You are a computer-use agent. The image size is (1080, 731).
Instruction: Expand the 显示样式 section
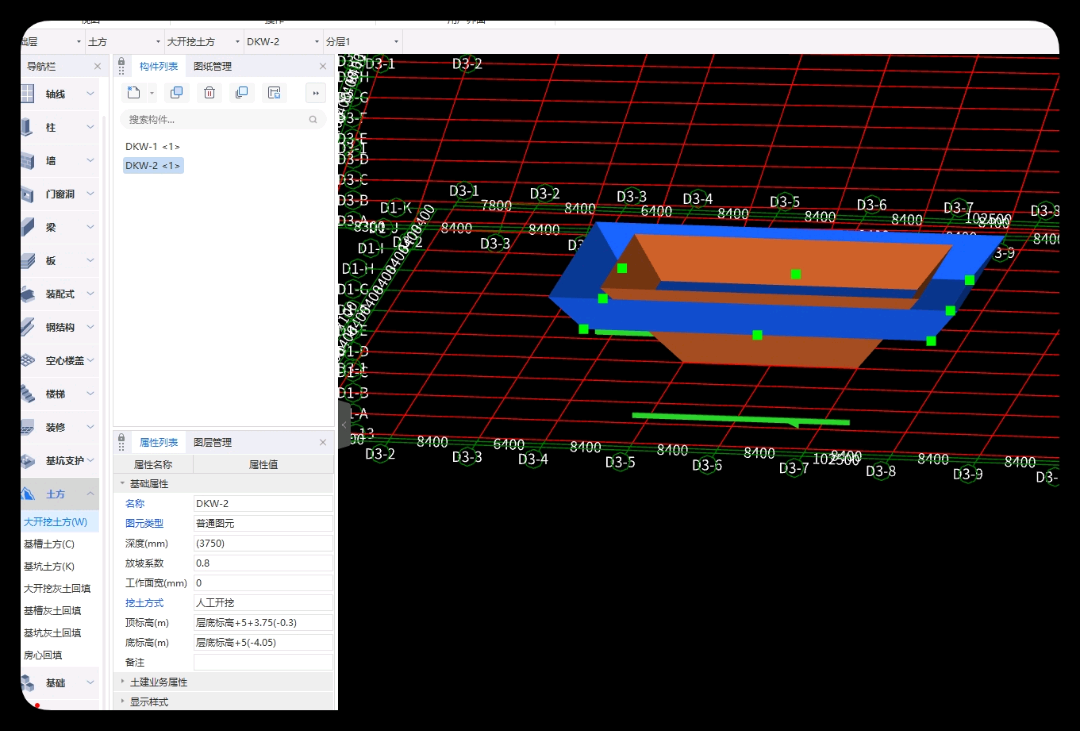click(x=123, y=701)
